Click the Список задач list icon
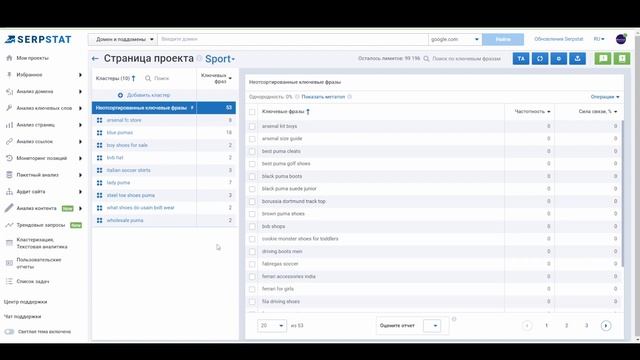The image size is (640, 360). 9,281
